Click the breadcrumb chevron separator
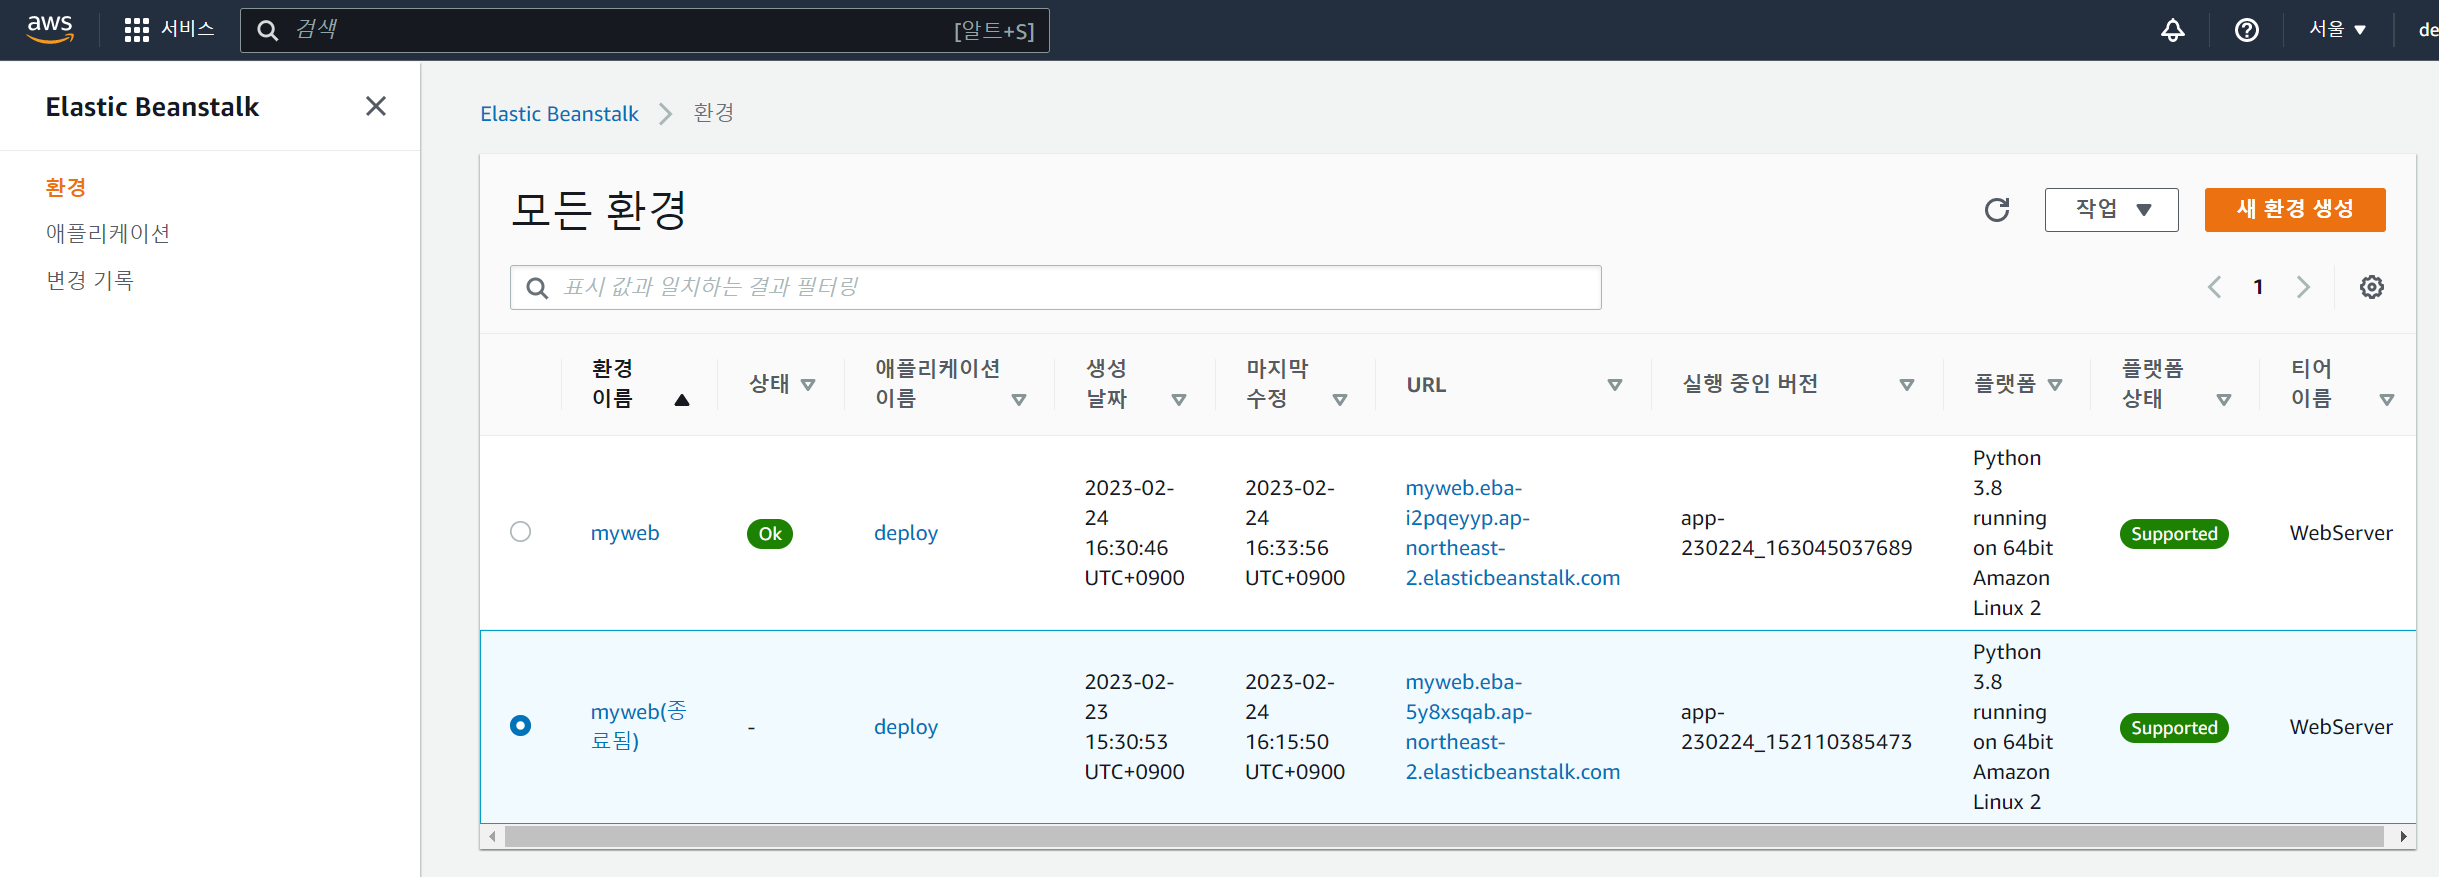 [666, 114]
